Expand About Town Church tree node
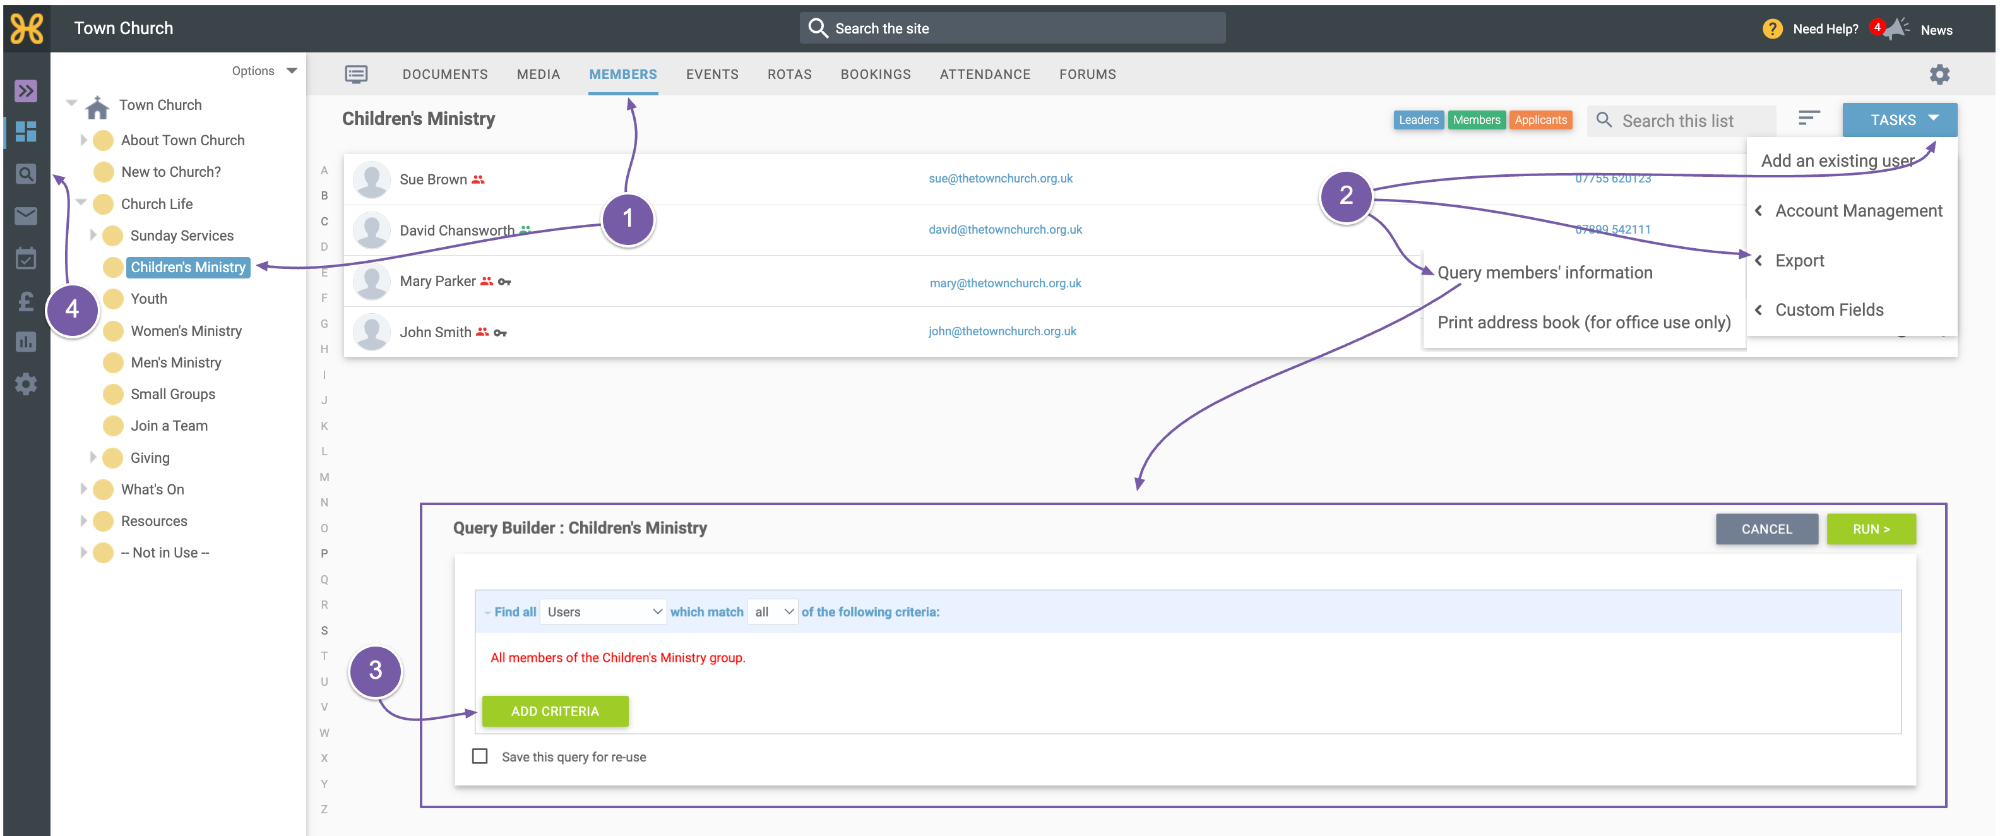 (x=84, y=140)
